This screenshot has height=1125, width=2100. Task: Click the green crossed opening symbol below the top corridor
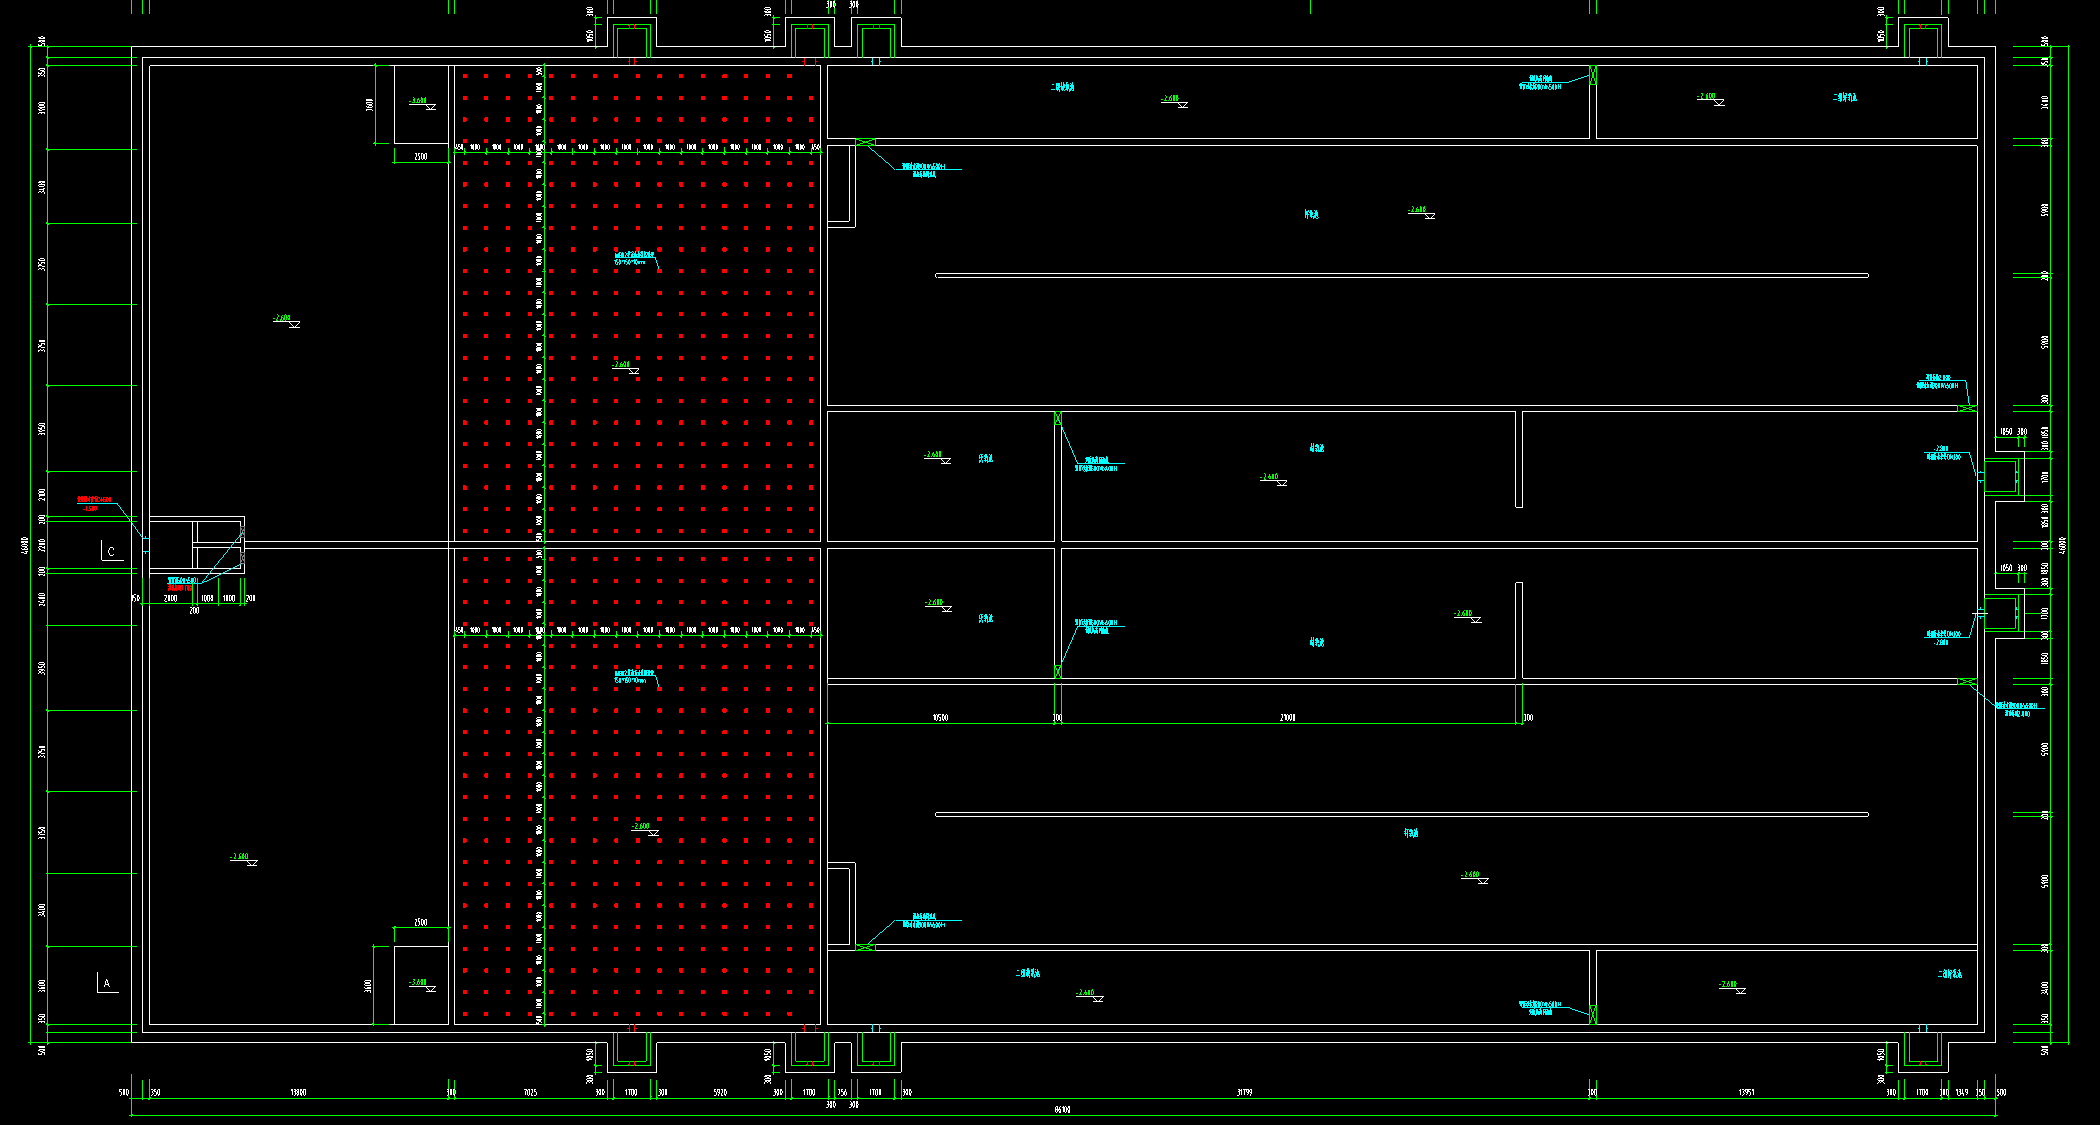pos(865,143)
